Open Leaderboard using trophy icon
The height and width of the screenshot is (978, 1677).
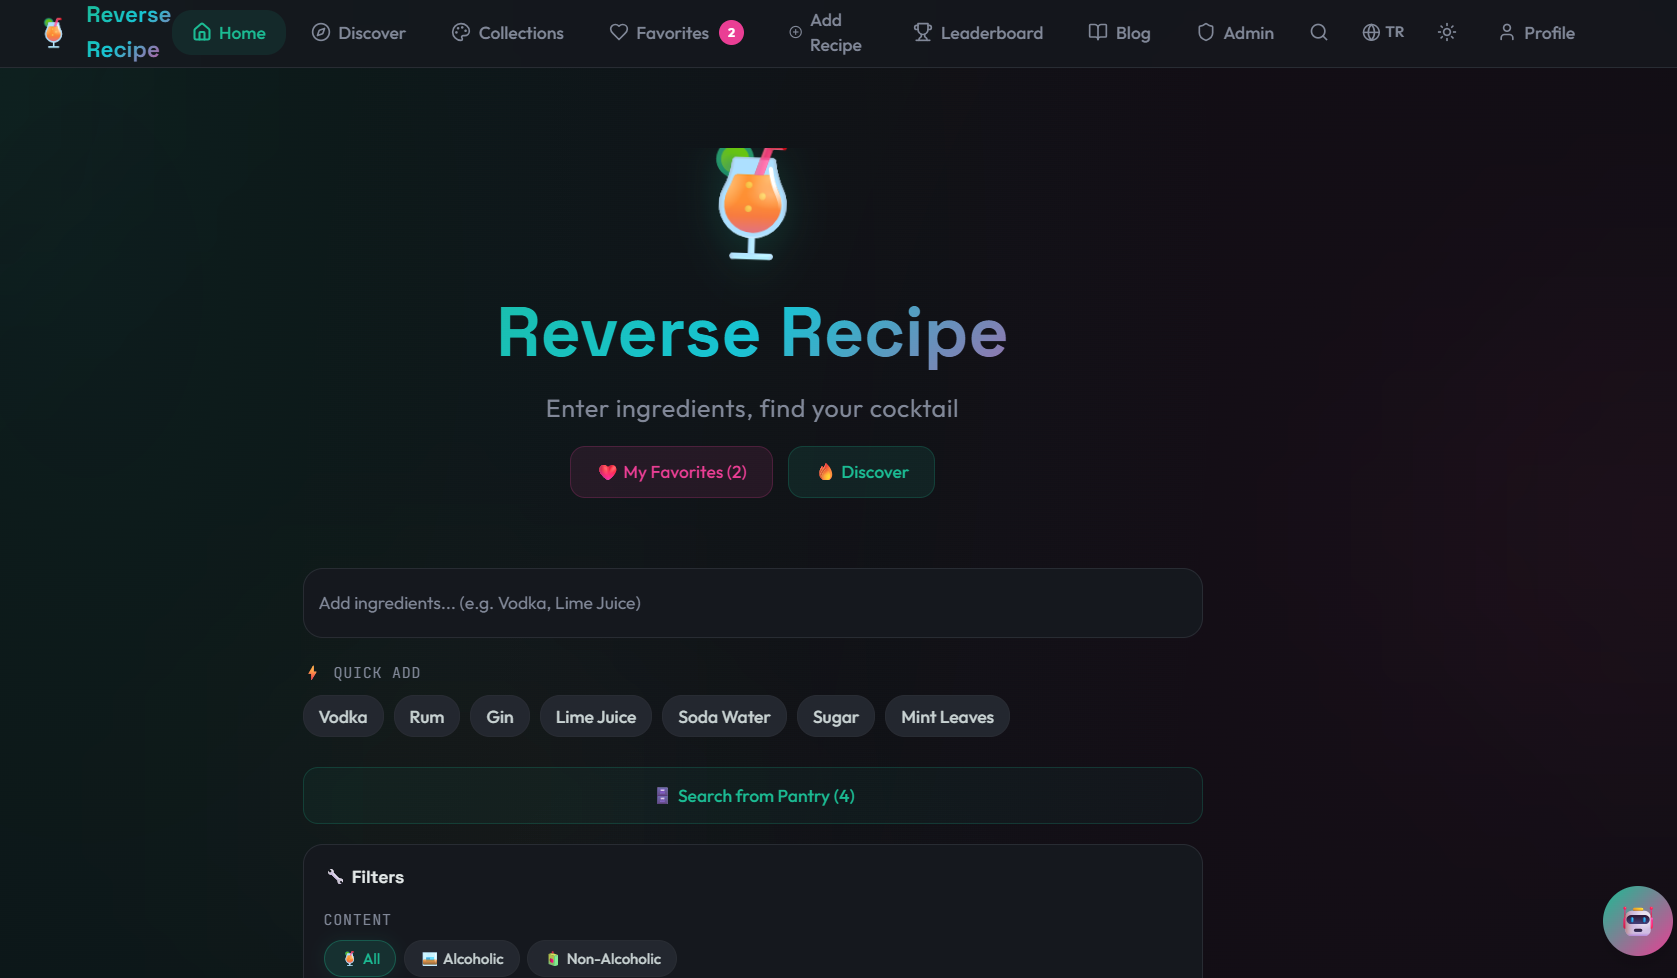977,32
